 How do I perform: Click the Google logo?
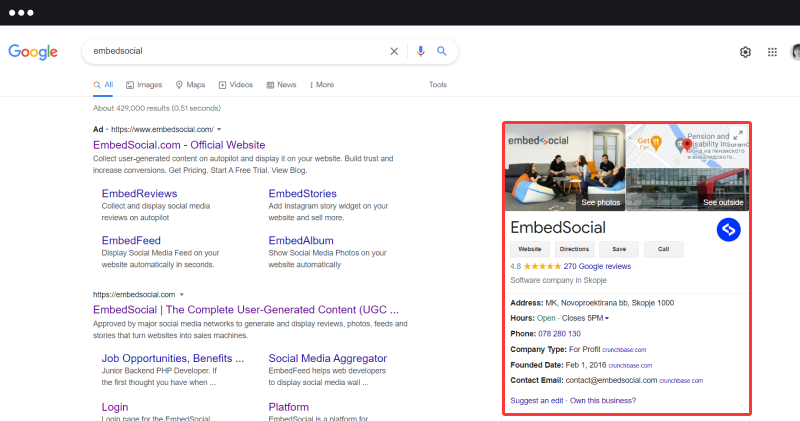(x=33, y=51)
